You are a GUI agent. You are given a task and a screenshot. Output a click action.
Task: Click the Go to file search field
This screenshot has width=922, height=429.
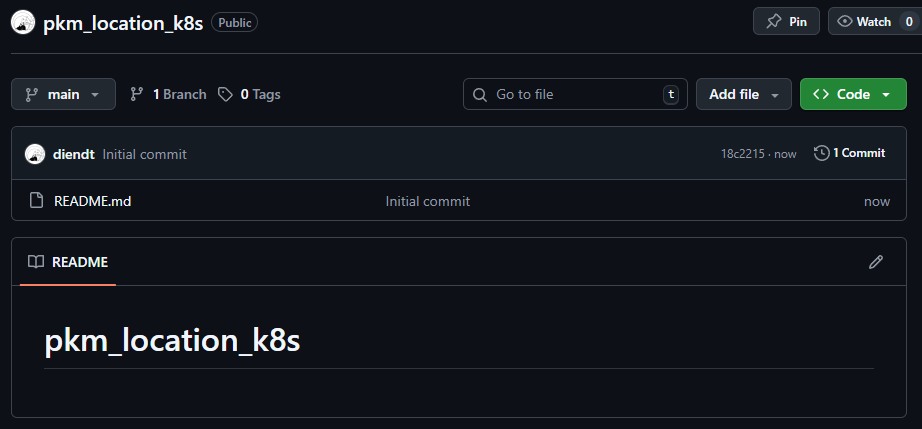575,94
